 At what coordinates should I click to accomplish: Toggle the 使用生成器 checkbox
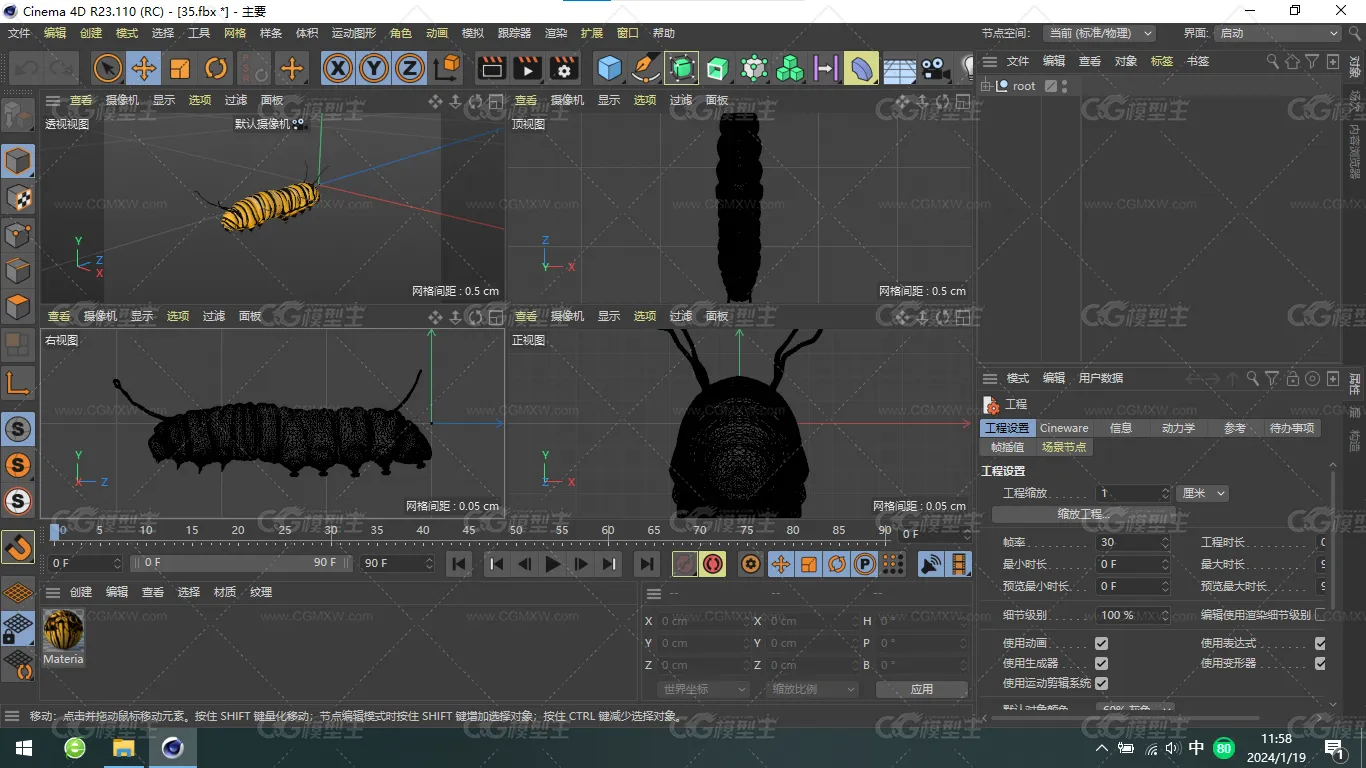pyautogui.click(x=1101, y=663)
